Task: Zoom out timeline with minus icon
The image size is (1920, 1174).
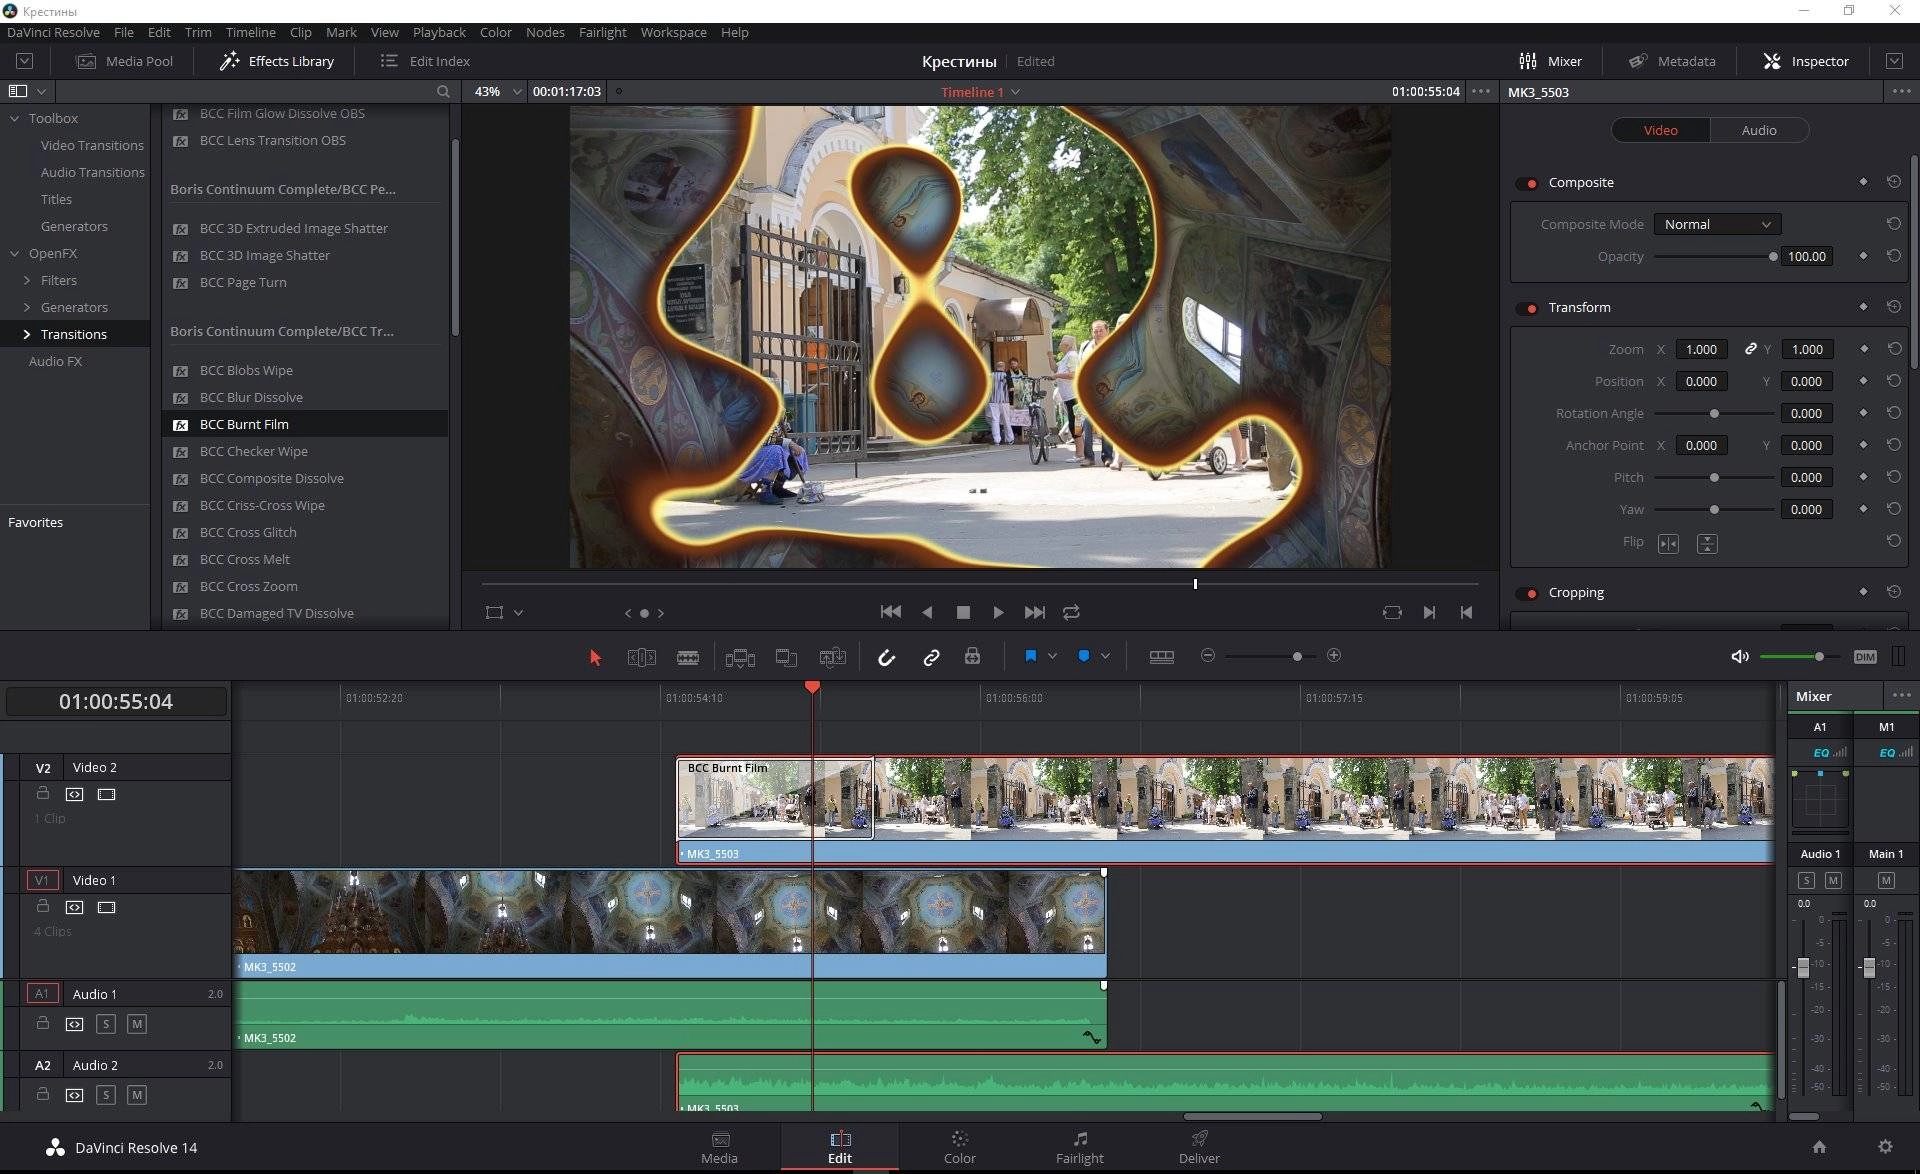Action: pyautogui.click(x=1208, y=655)
